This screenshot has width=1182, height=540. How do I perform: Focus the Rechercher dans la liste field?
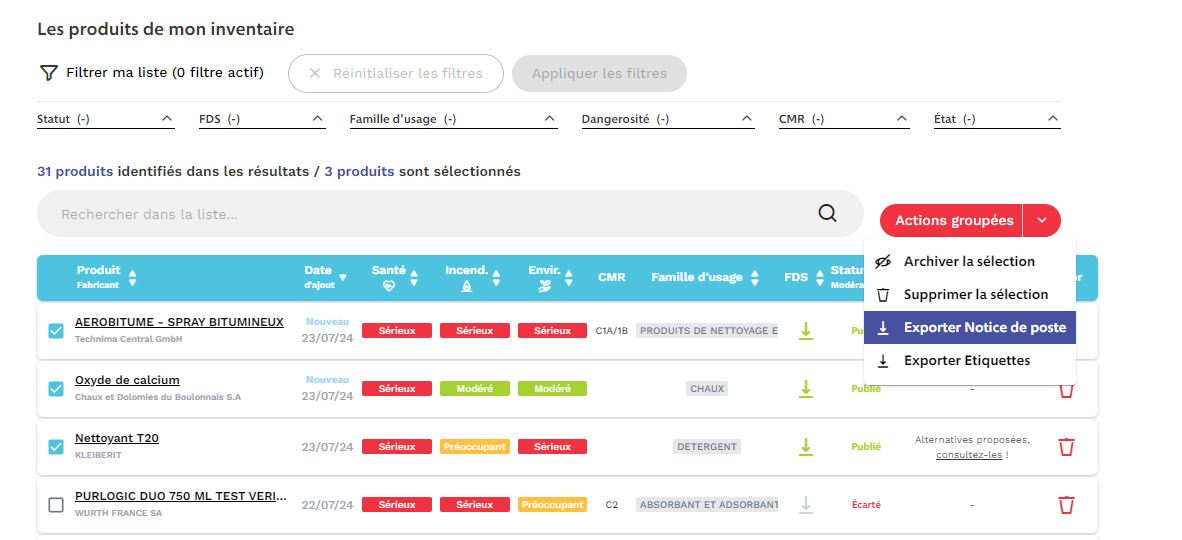click(x=430, y=214)
